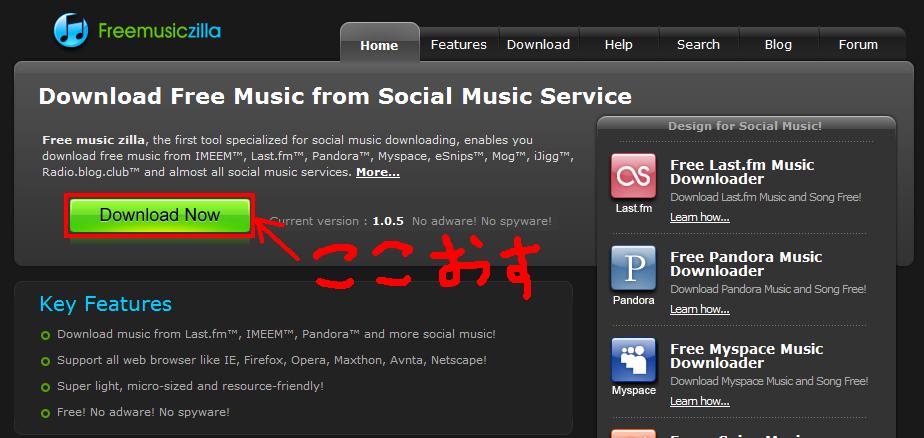Click Download Pandora Music and Song Free! text
Screen dimensions: 924x438
coord(768,289)
